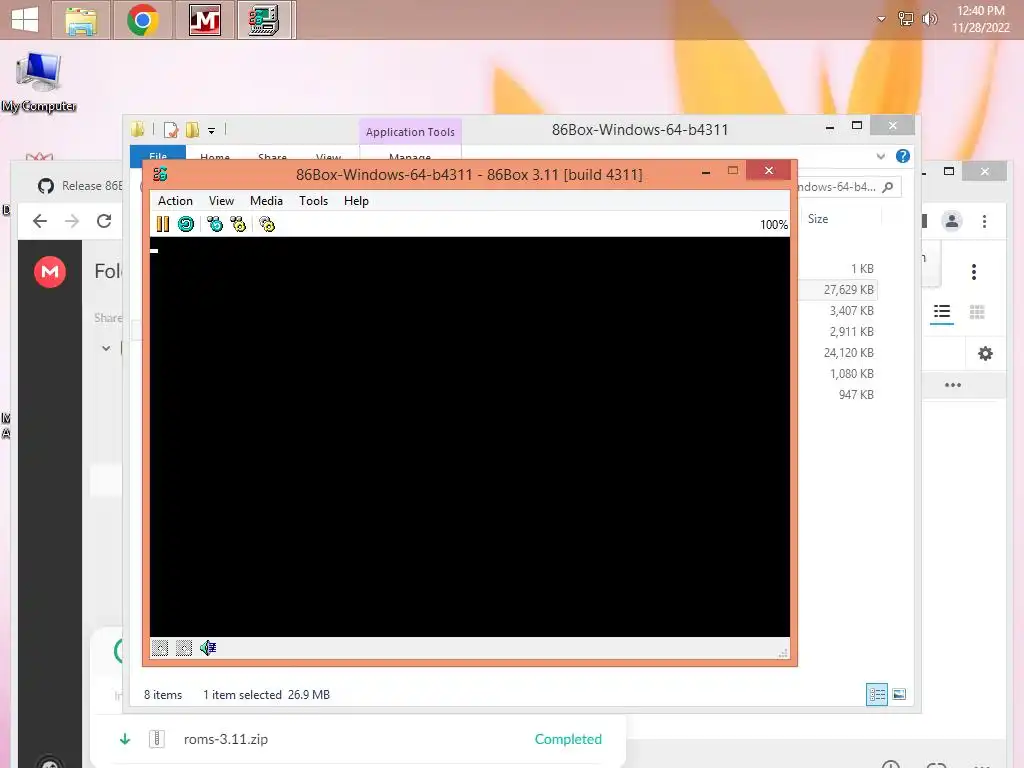Open the View menu in 86Box
The height and width of the screenshot is (768, 1024).
click(x=221, y=201)
